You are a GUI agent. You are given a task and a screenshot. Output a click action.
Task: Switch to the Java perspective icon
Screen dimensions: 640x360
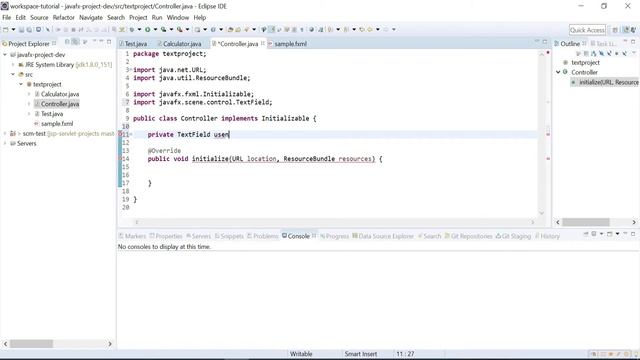point(633,30)
